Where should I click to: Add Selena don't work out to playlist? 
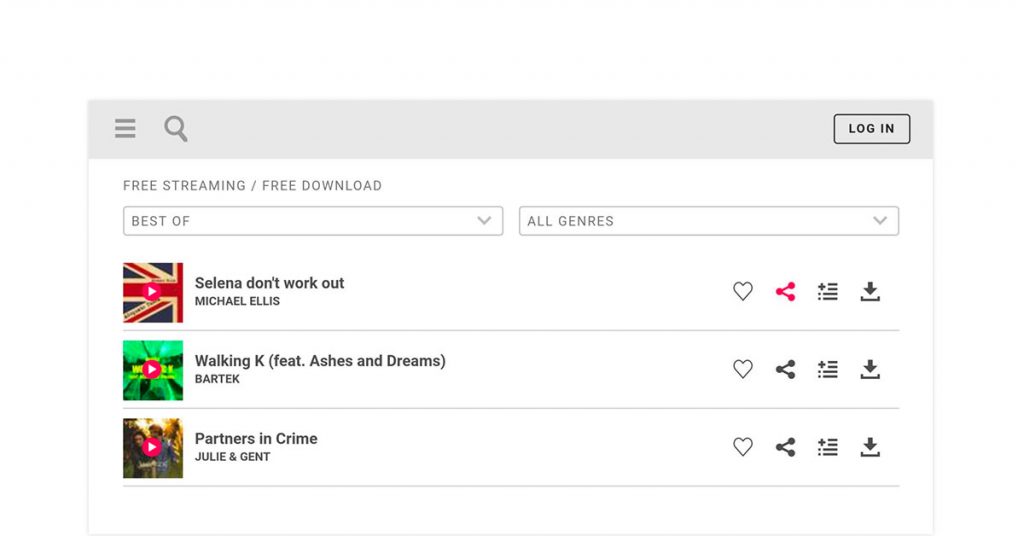pos(828,291)
